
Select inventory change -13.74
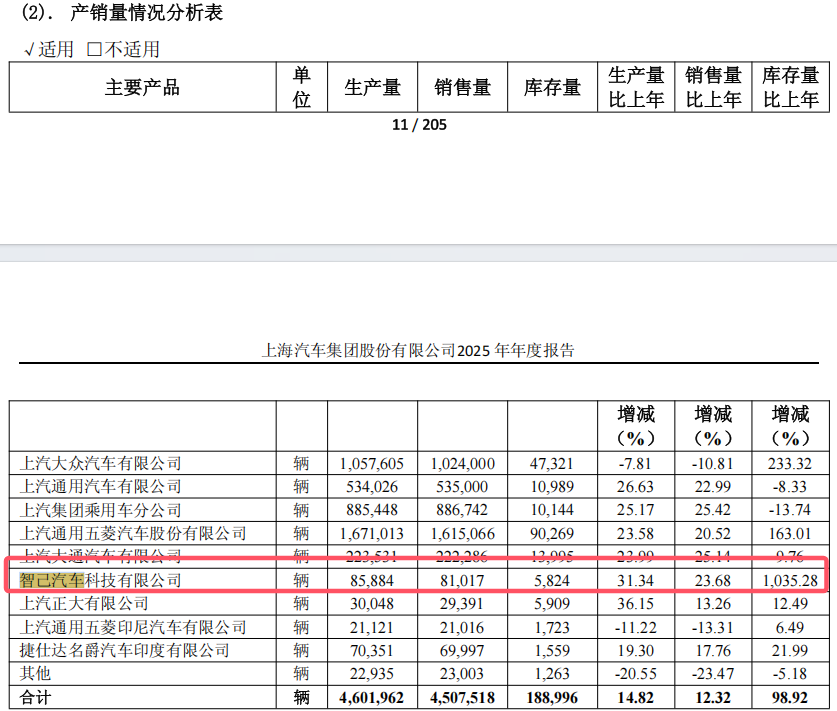pyautogui.click(x=790, y=510)
